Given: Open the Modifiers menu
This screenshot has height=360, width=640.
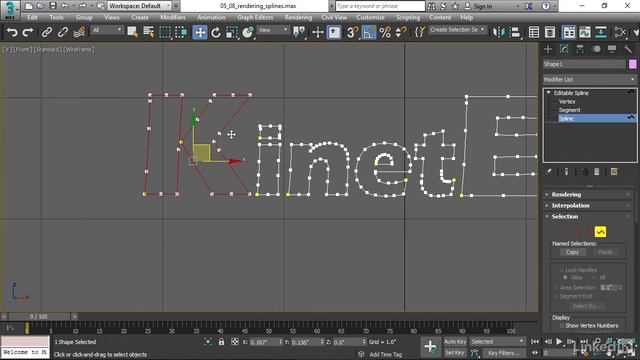Looking at the screenshot, I should point(173,18).
